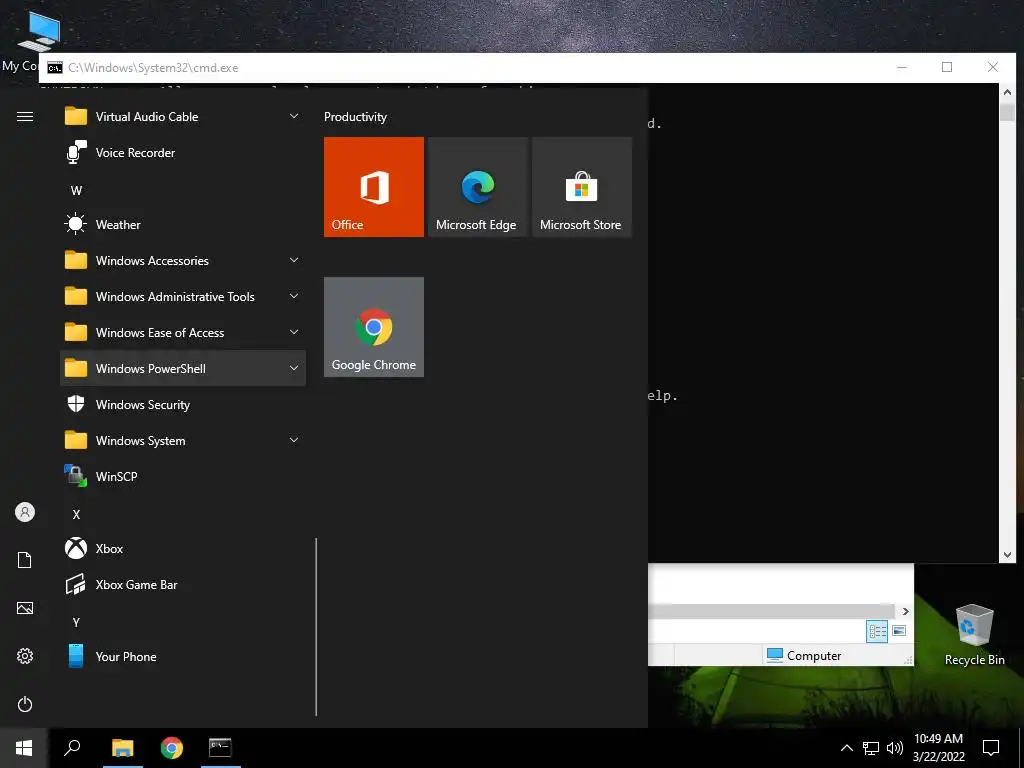Click the taskbar clock and date
1024x768 pixels.
pyautogui.click(x=938, y=748)
